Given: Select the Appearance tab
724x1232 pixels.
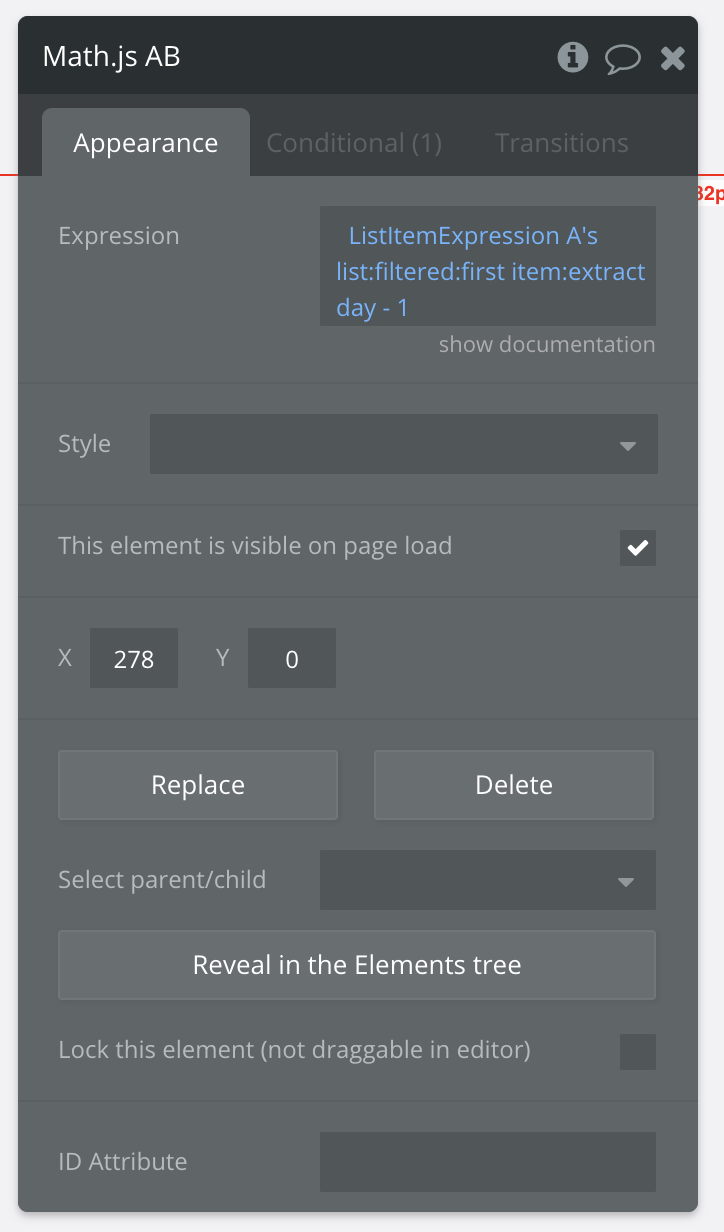Looking at the screenshot, I should click(x=145, y=142).
